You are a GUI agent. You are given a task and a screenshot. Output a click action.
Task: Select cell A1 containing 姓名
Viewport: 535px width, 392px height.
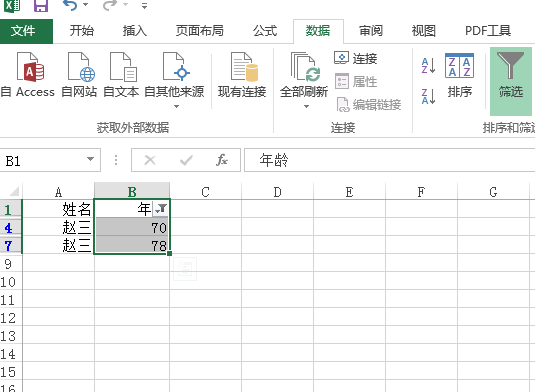(x=58, y=209)
